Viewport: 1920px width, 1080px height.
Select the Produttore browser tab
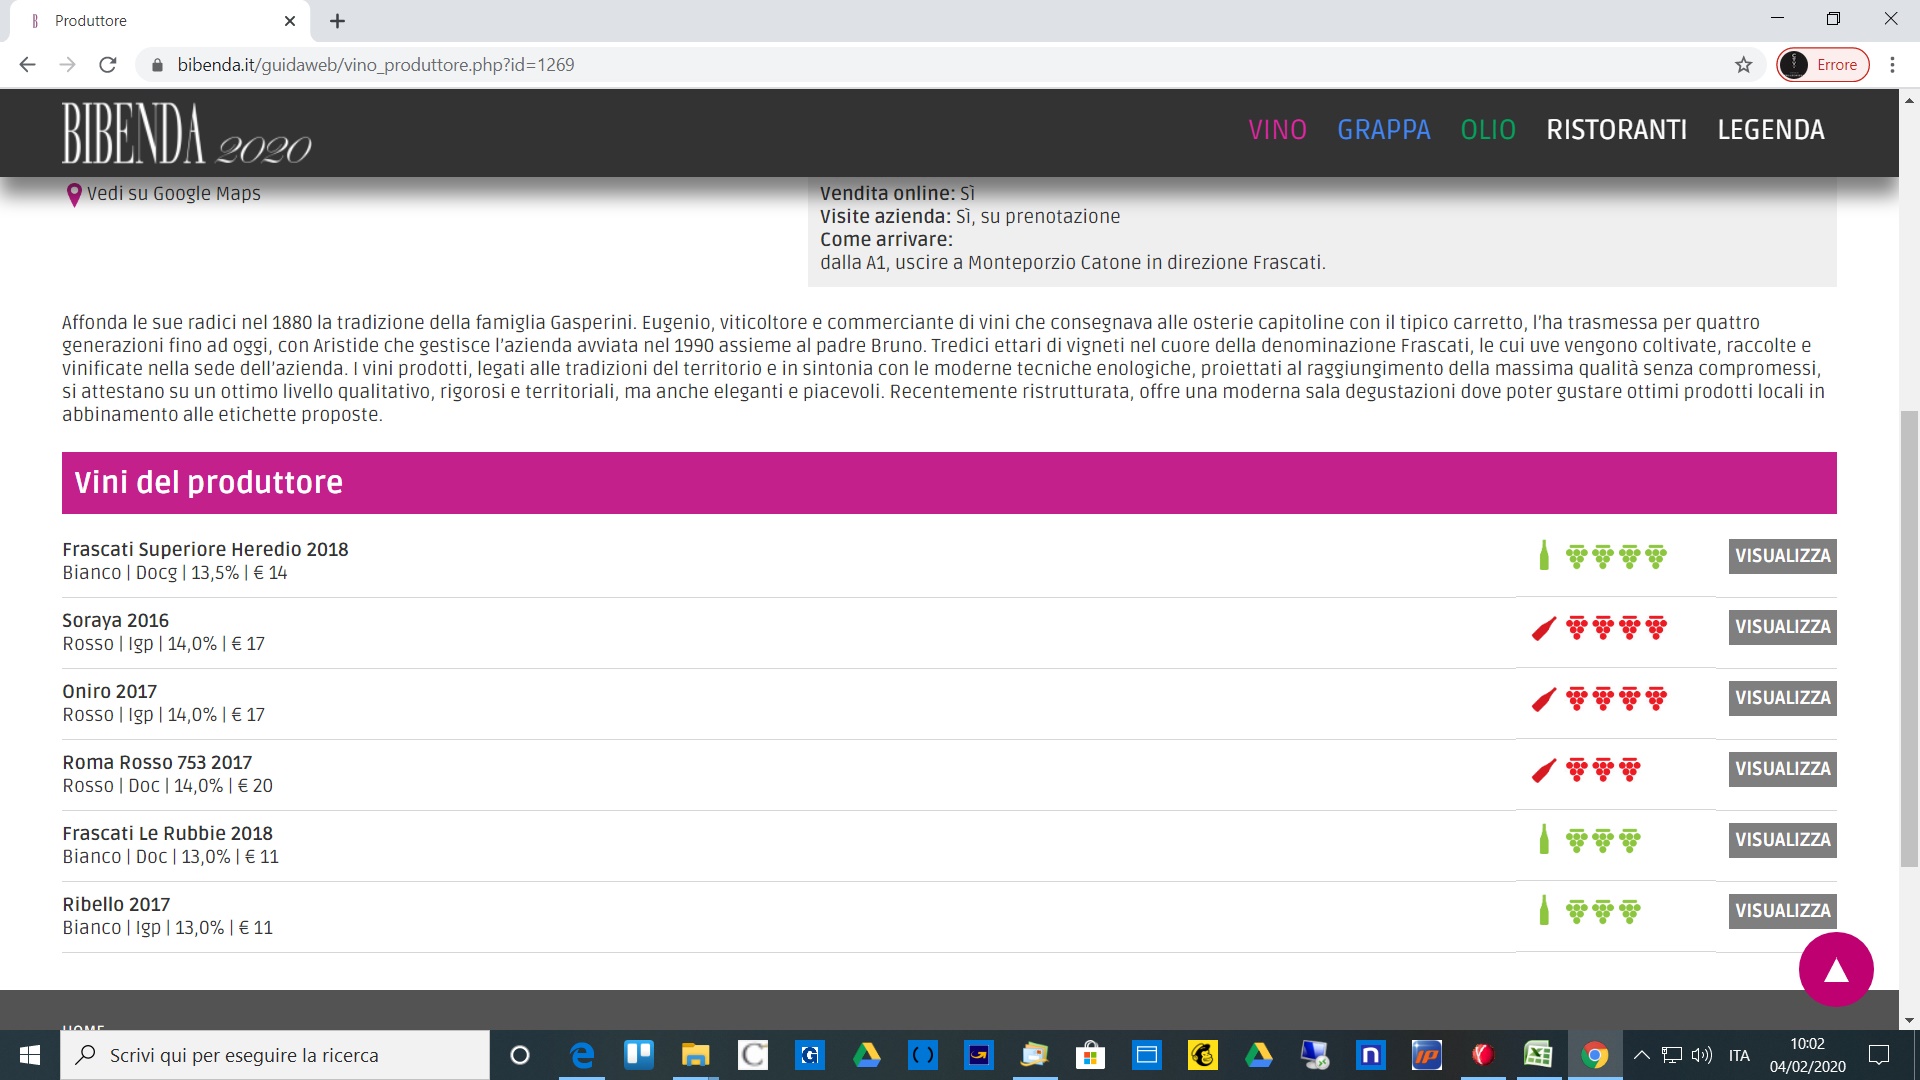(x=160, y=21)
